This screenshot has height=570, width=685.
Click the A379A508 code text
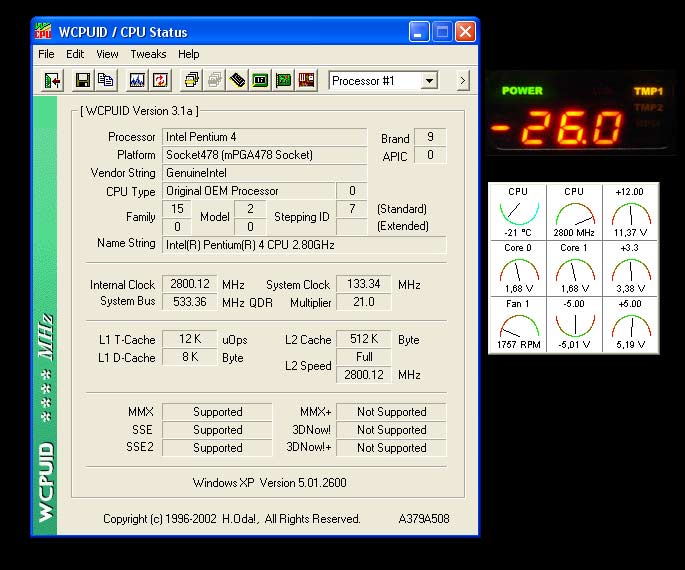pos(424,519)
